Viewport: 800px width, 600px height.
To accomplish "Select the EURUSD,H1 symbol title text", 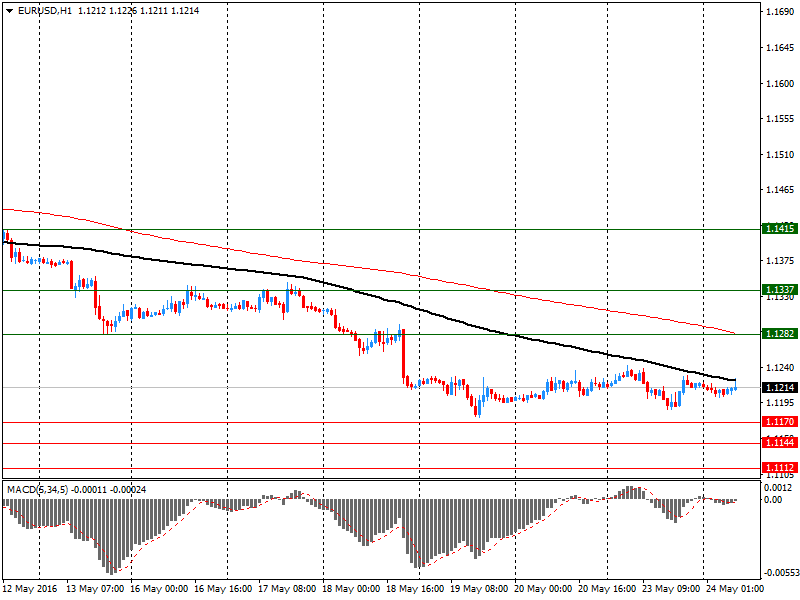I will point(44,11).
